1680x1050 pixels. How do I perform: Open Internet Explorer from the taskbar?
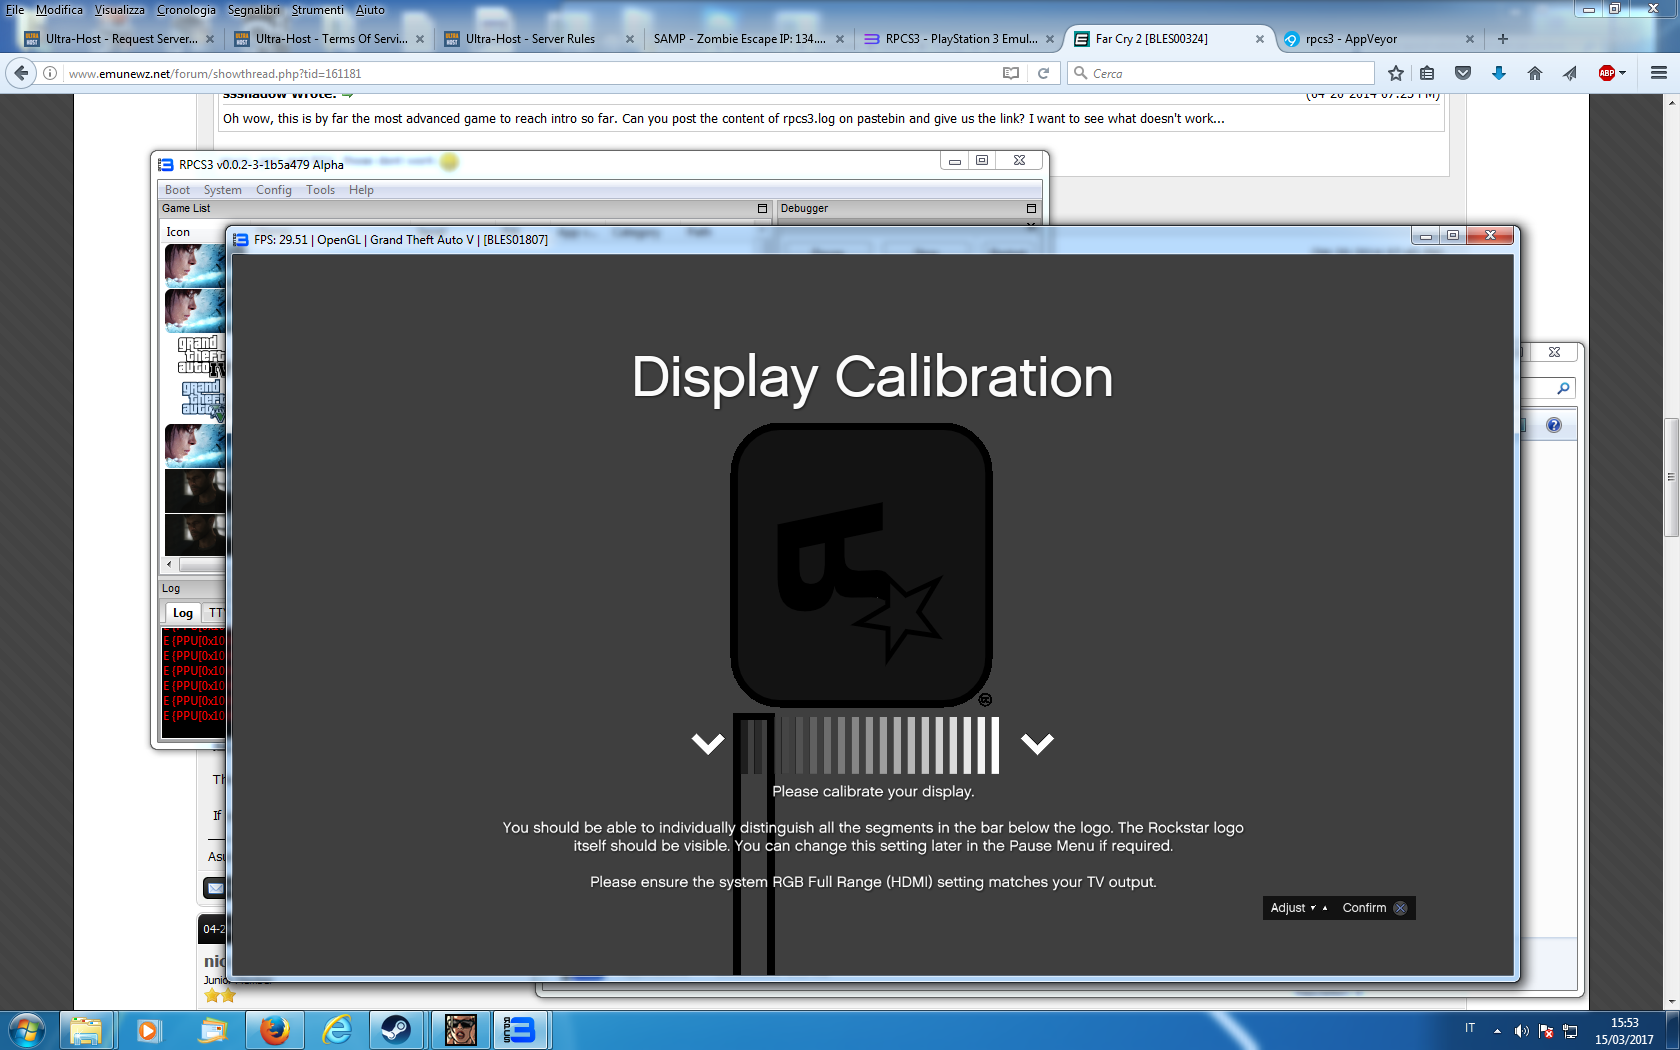337,1030
